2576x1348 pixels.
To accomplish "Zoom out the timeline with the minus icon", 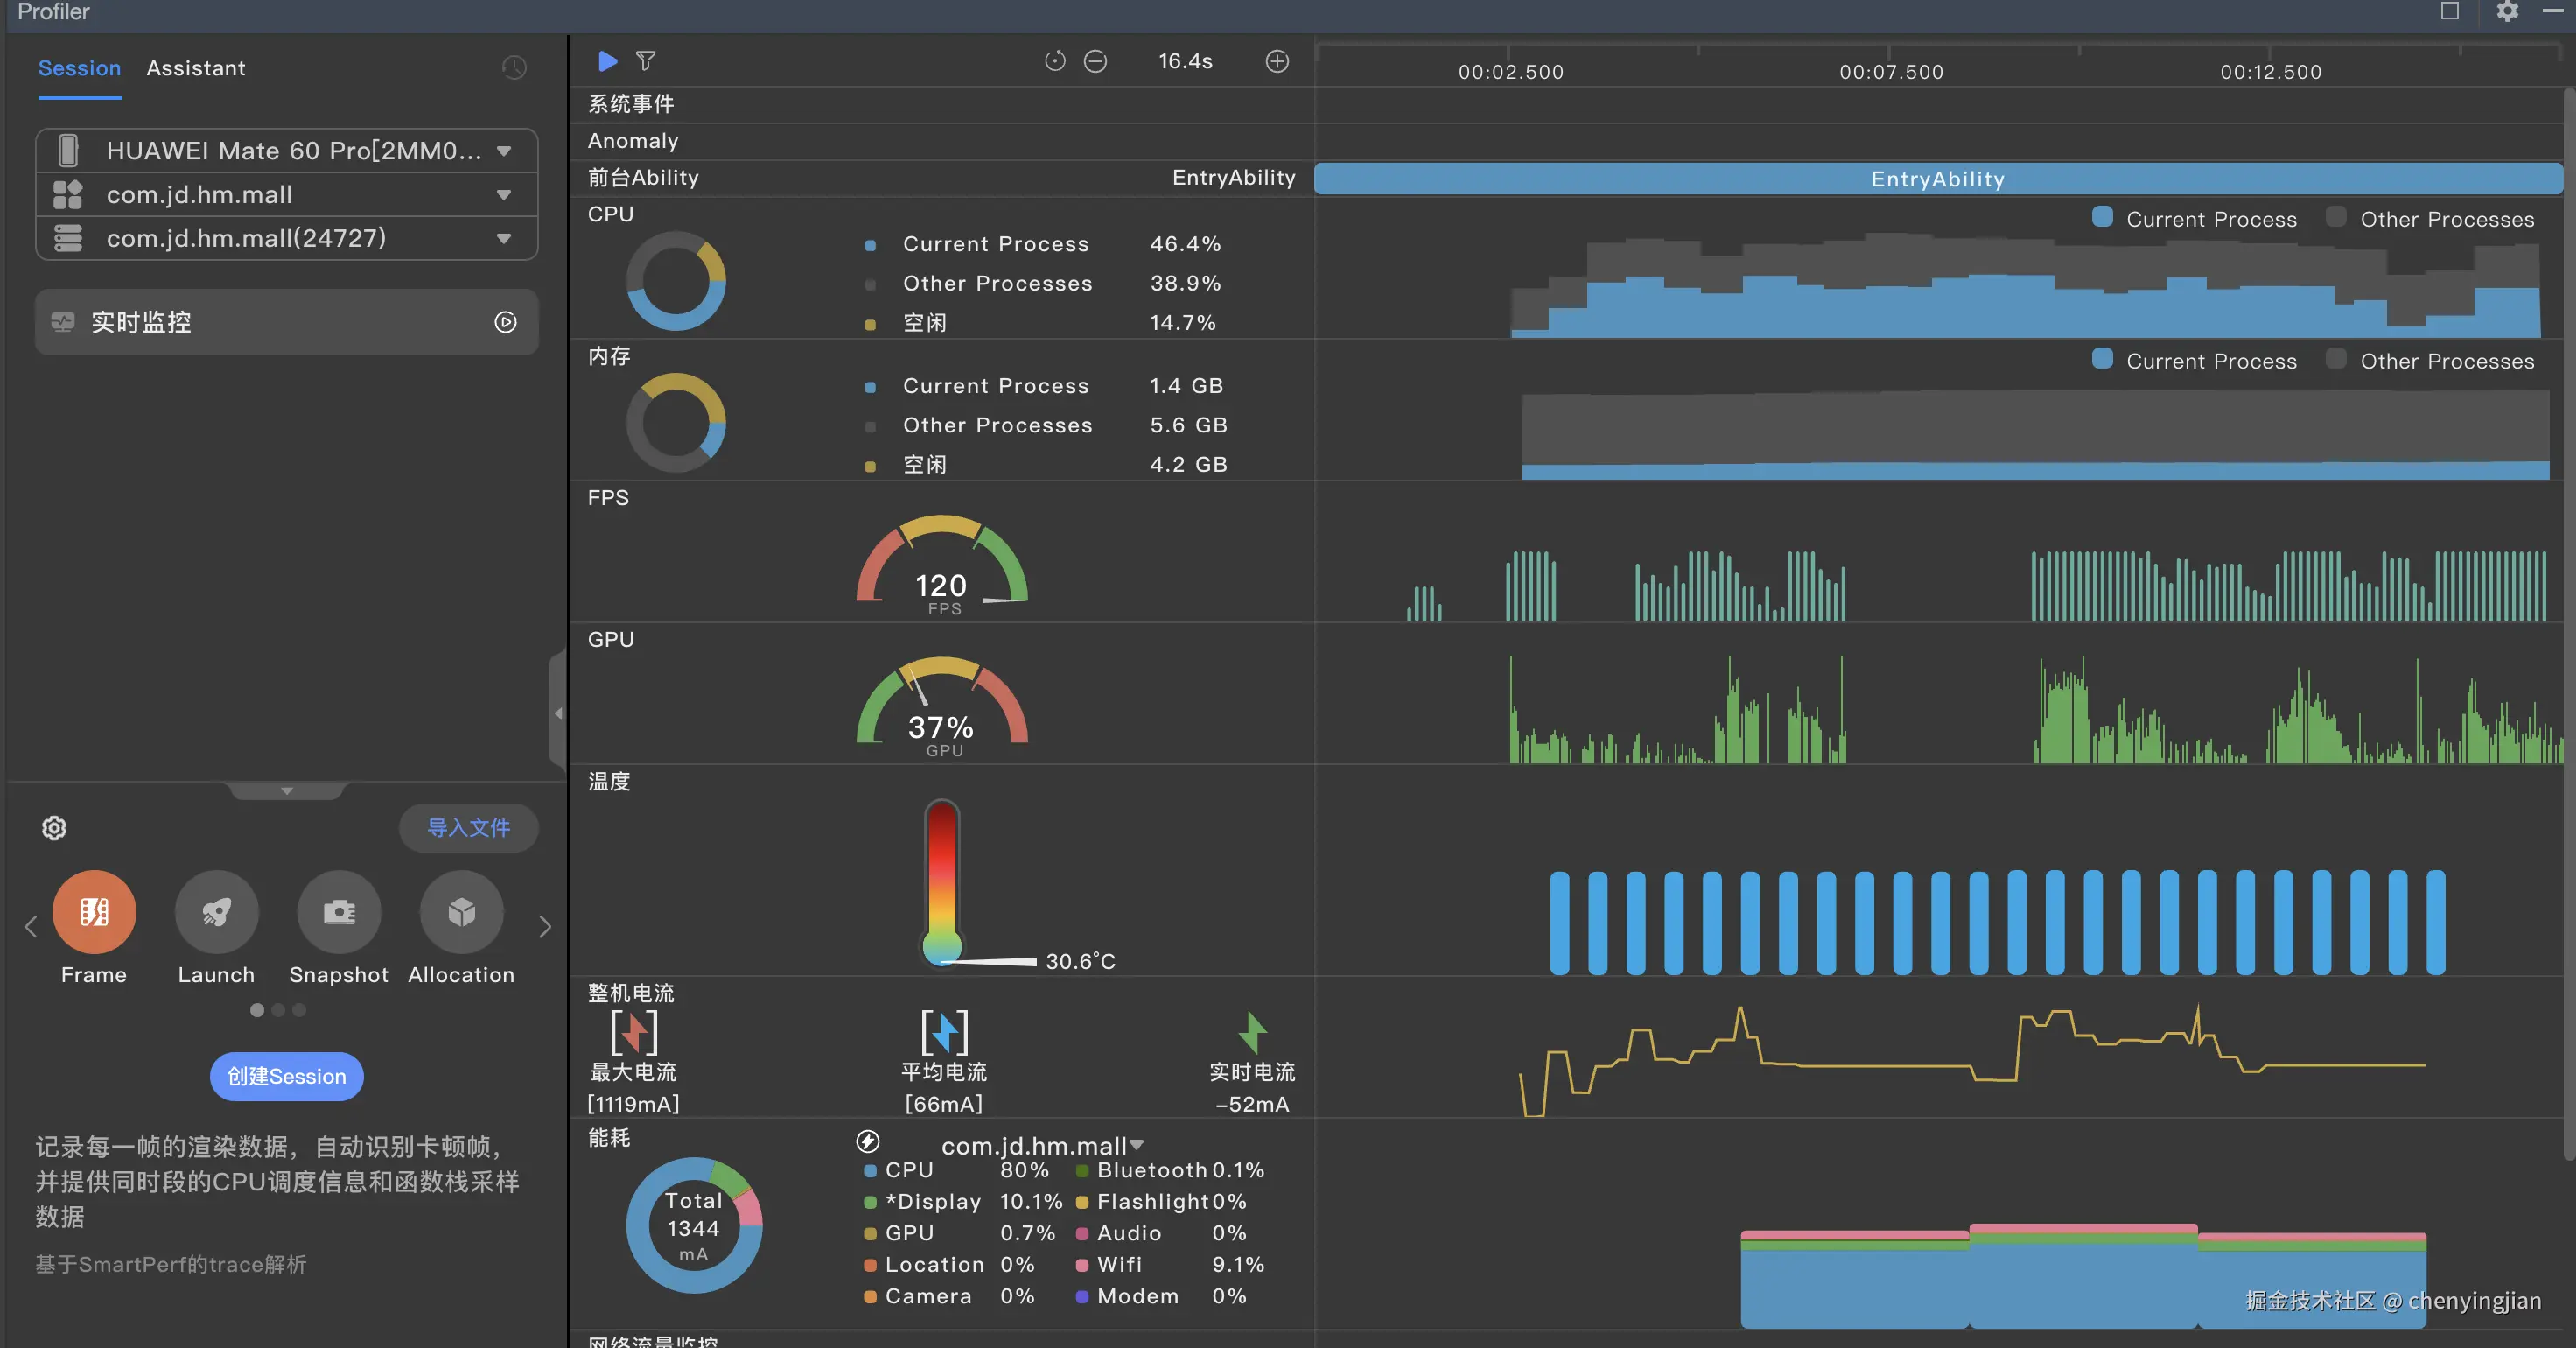I will point(1095,61).
